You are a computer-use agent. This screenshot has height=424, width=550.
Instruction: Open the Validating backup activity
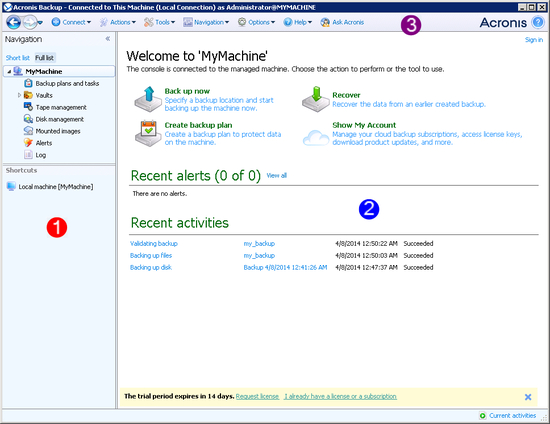click(x=154, y=243)
